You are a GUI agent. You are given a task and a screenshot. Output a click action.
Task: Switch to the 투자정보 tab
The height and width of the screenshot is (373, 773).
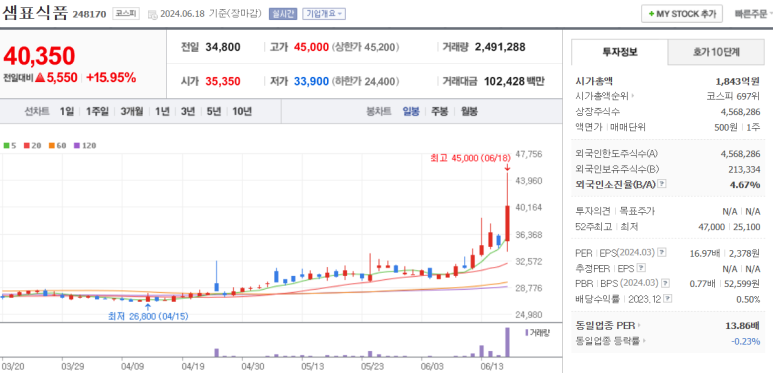pos(620,52)
